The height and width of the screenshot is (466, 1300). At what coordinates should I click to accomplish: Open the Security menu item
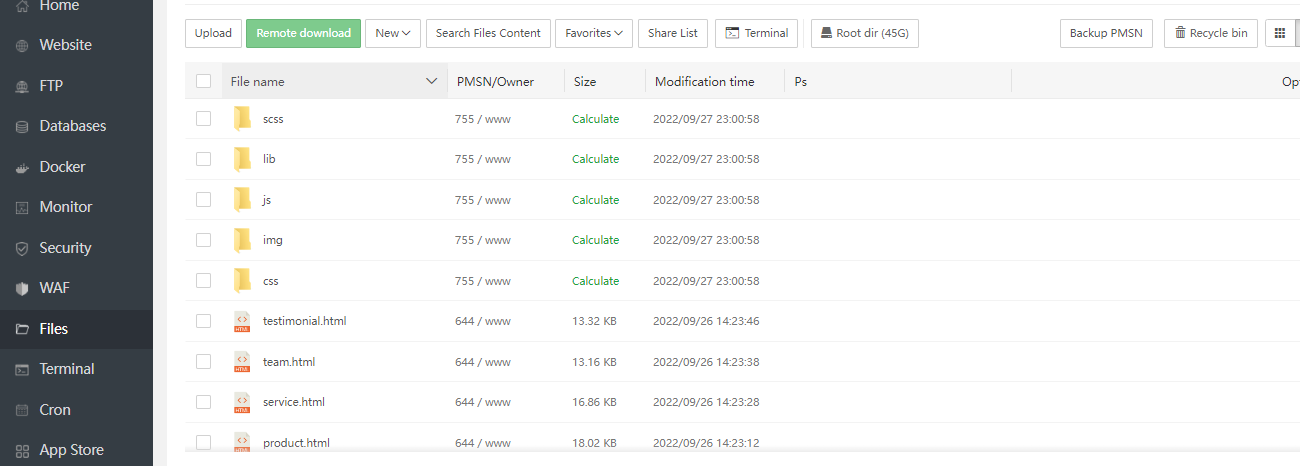(65, 248)
